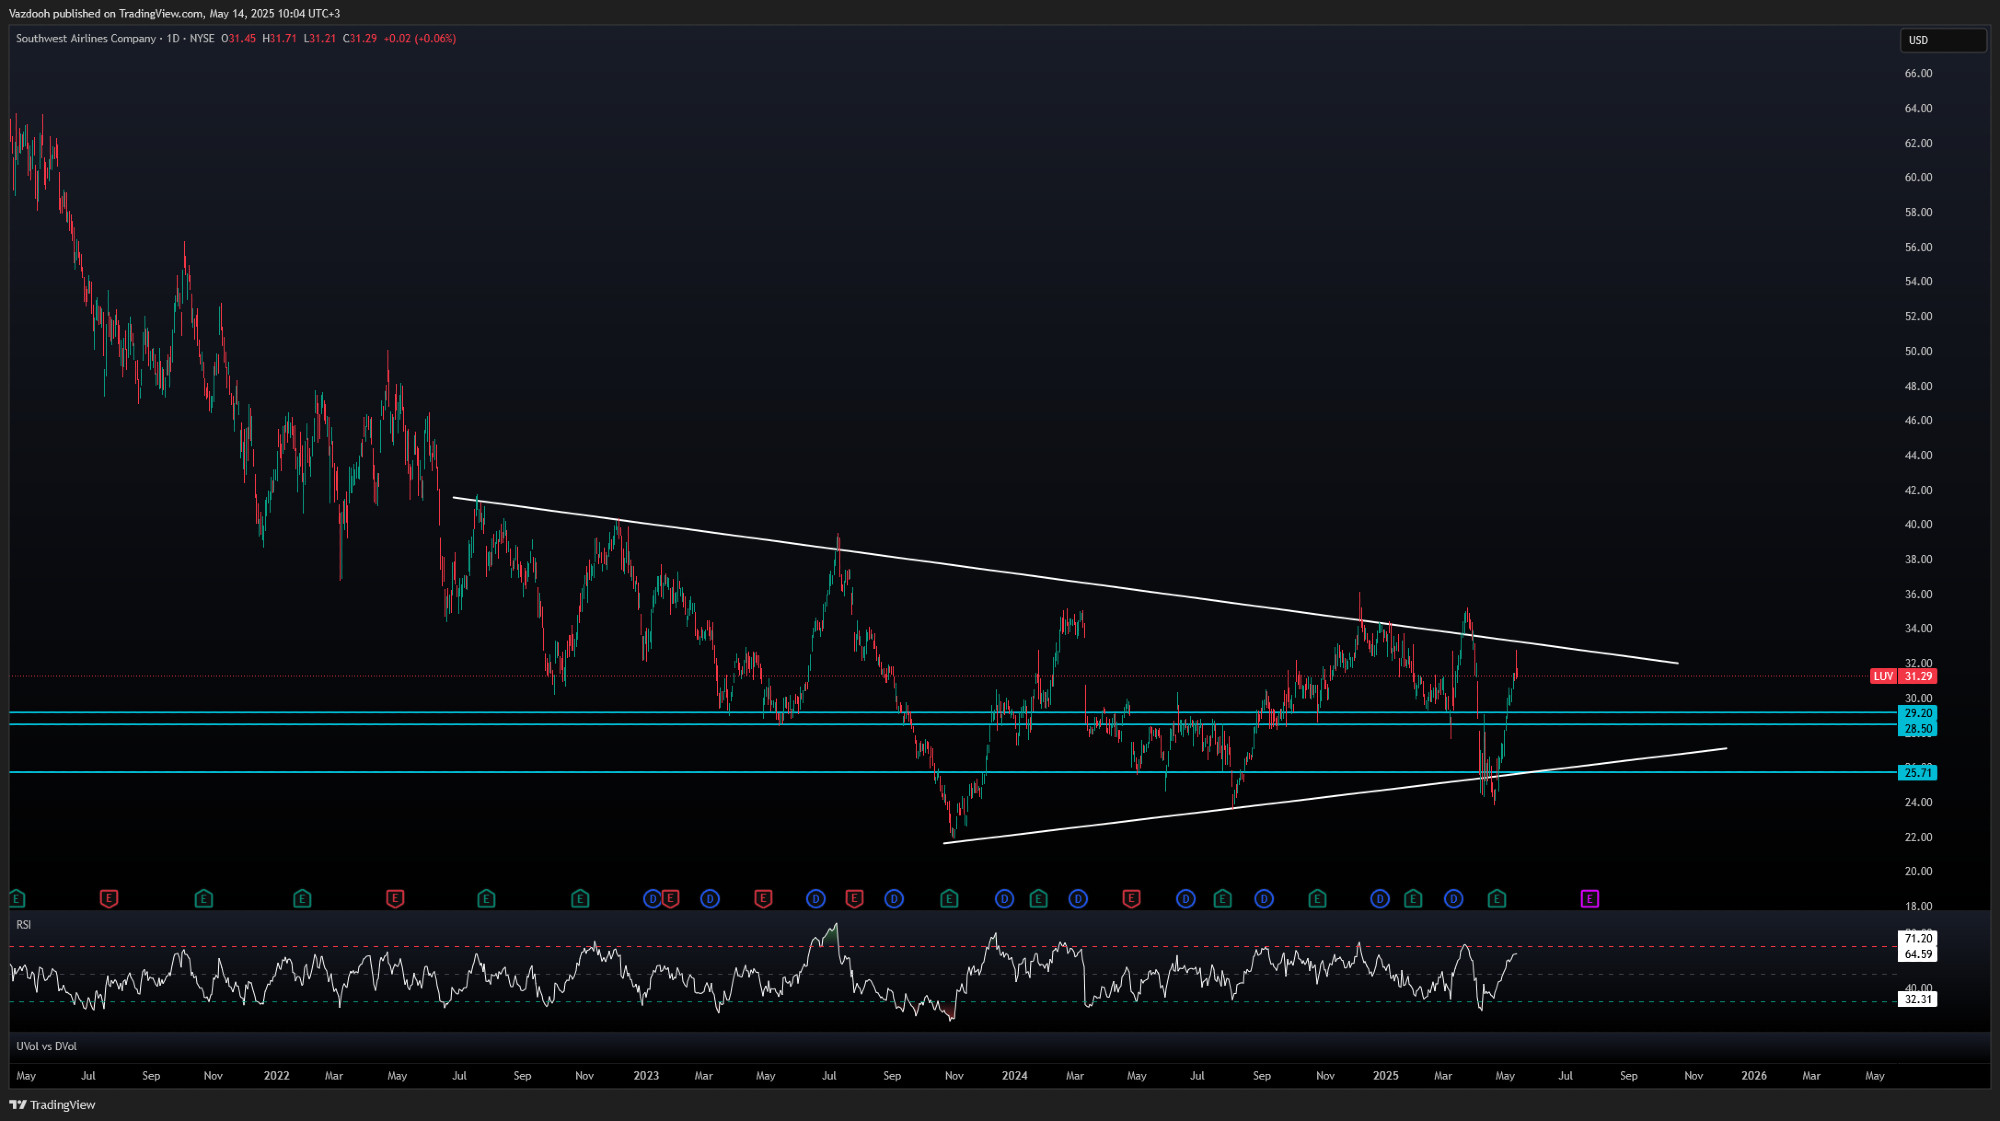The width and height of the screenshot is (2000, 1121).
Task: Click the dividend marker near December 2023
Action: point(1004,899)
